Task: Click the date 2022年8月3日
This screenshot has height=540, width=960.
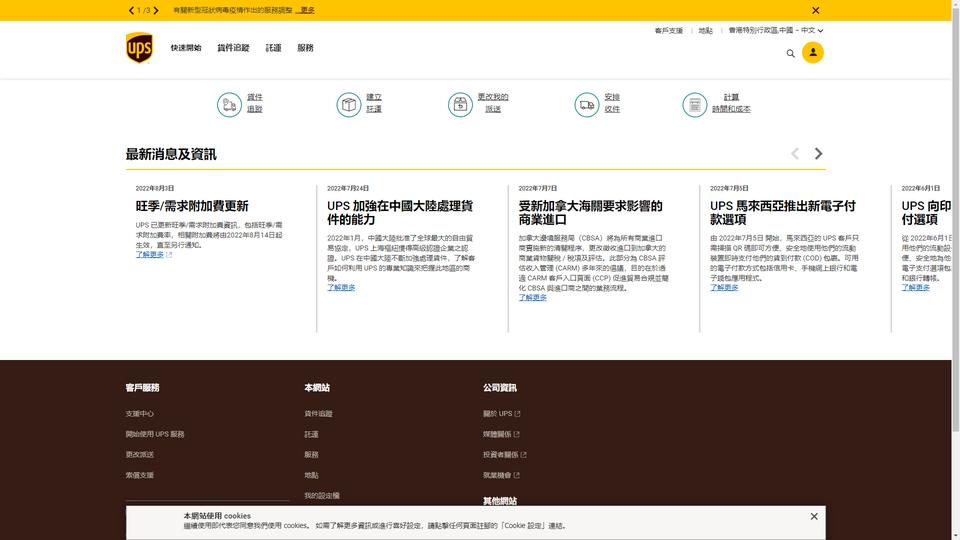Action: (x=155, y=188)
